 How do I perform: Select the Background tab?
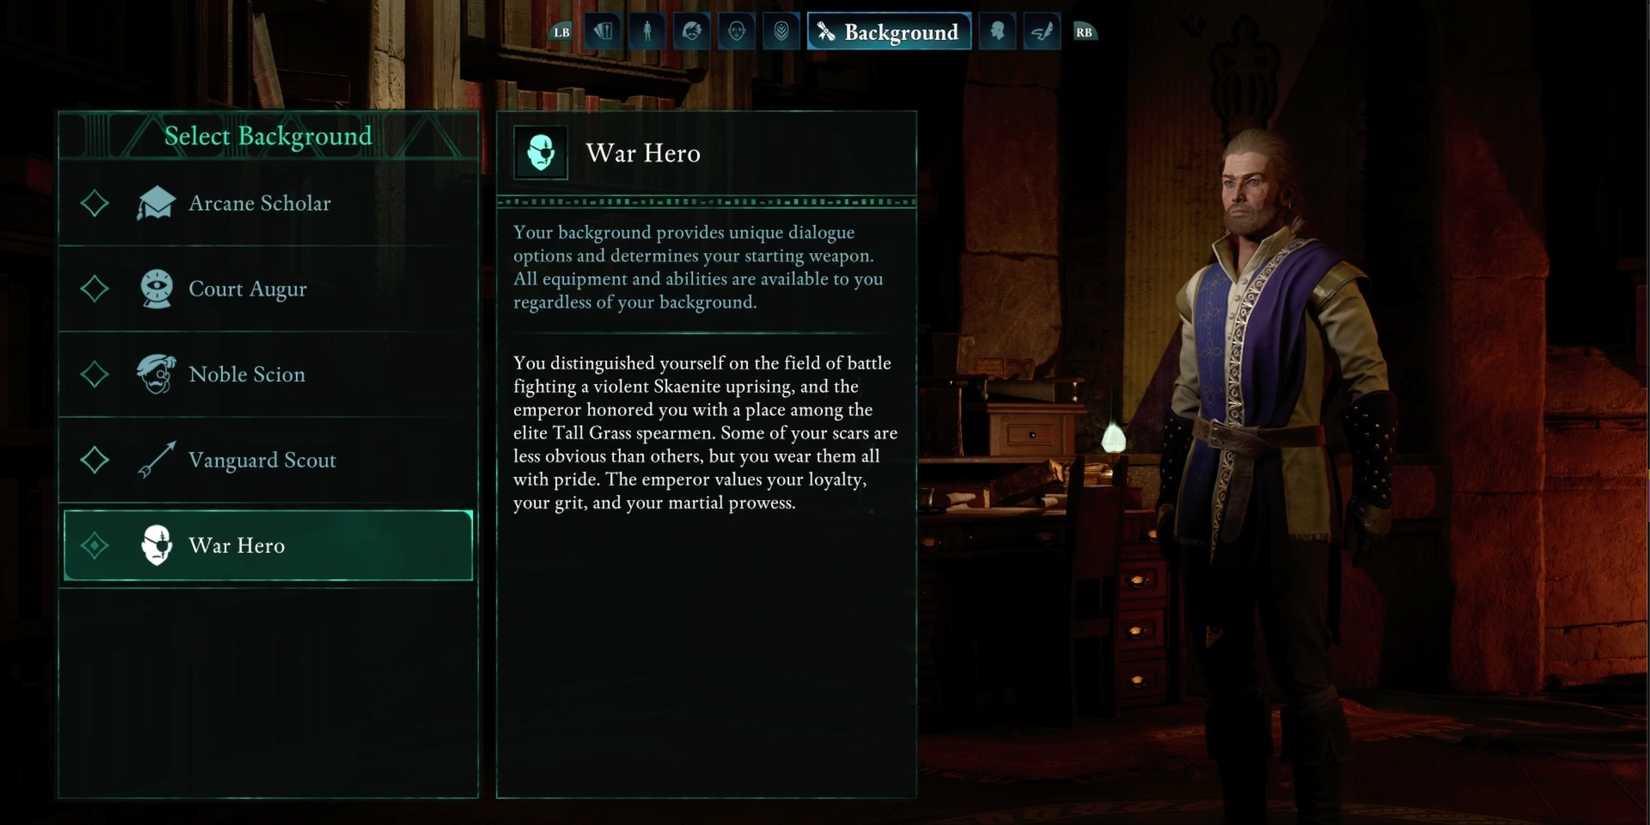coord(889,32)
